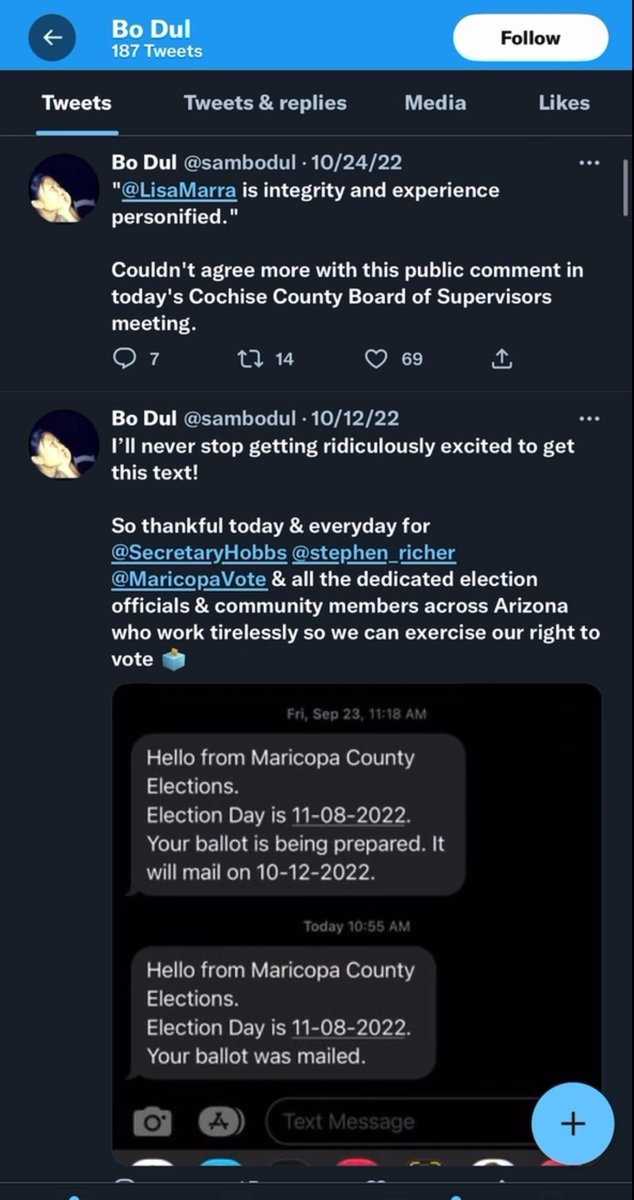Viewport: 634px width, 1200px height.
Task: Go back using the arrow icon
Action: click(53, 37)
